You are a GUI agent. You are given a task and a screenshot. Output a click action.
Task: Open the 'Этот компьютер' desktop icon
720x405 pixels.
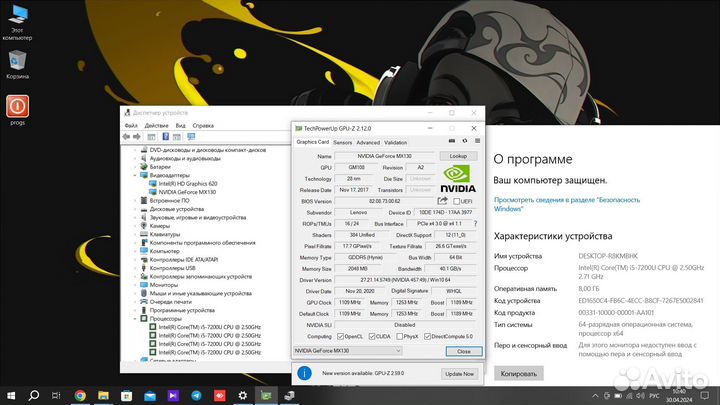point(17,22)
